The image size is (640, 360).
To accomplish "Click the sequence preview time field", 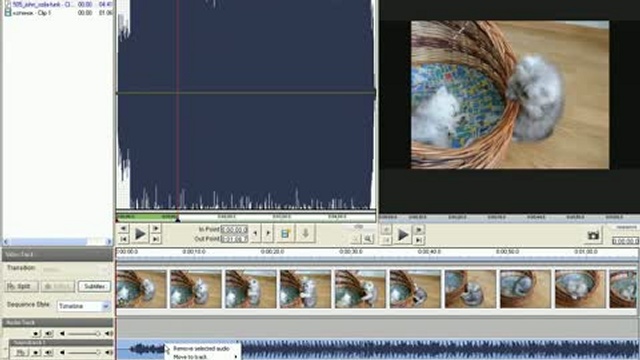I will tap(625, 241).
